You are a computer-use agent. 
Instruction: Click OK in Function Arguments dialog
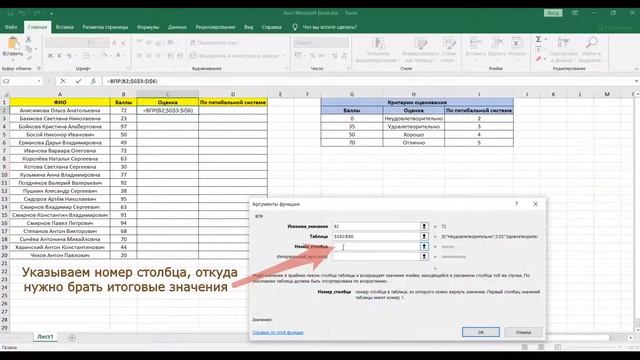[x=481, y=332]
